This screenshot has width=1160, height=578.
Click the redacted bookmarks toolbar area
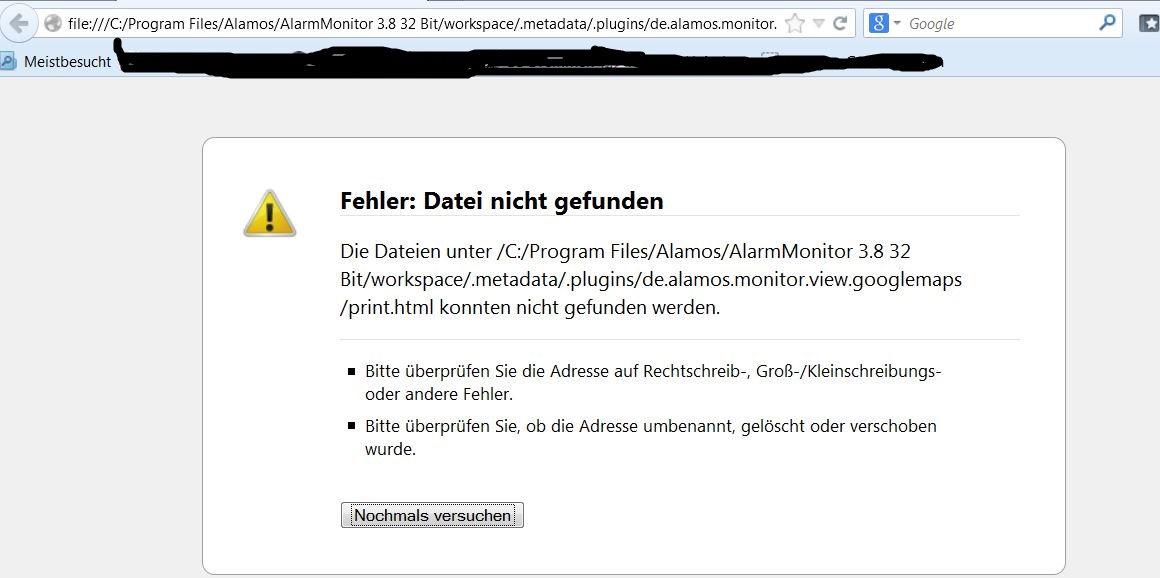(x=530, y=63)
